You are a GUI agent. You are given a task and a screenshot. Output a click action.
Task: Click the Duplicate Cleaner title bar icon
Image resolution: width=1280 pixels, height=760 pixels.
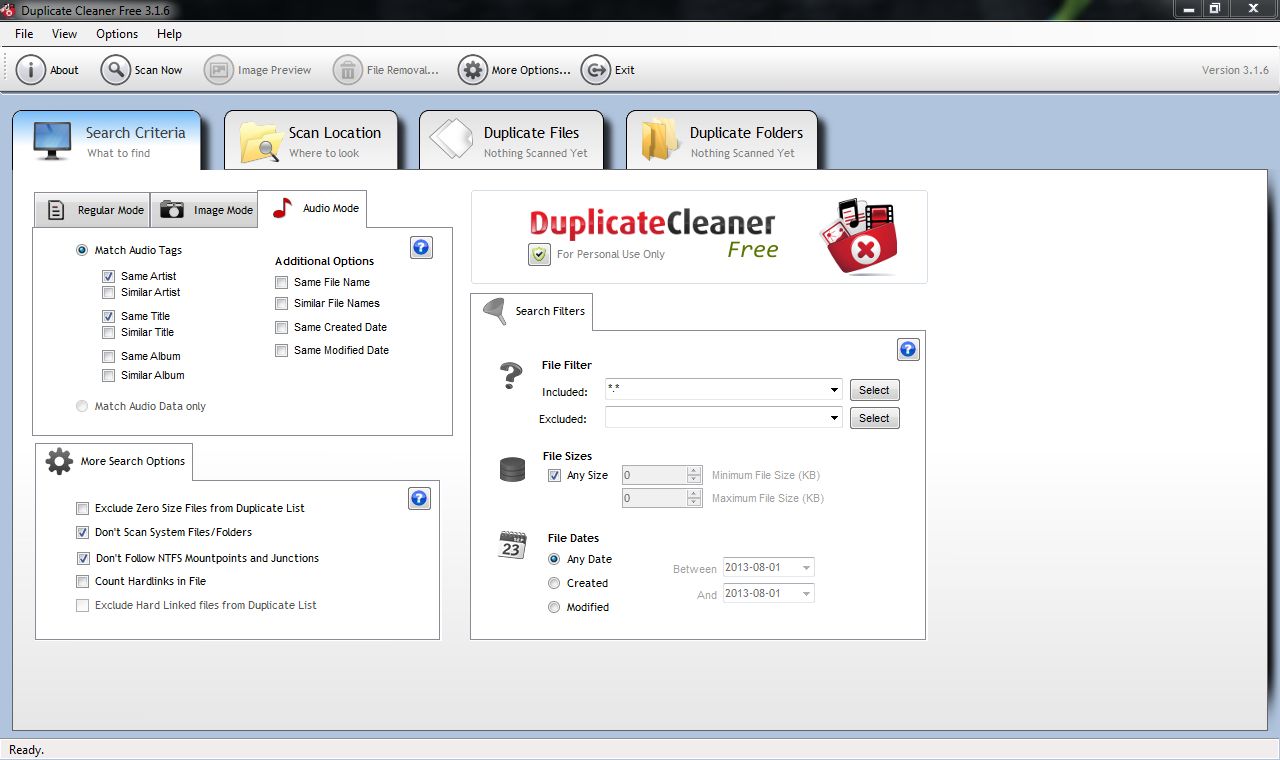(8, 10)
